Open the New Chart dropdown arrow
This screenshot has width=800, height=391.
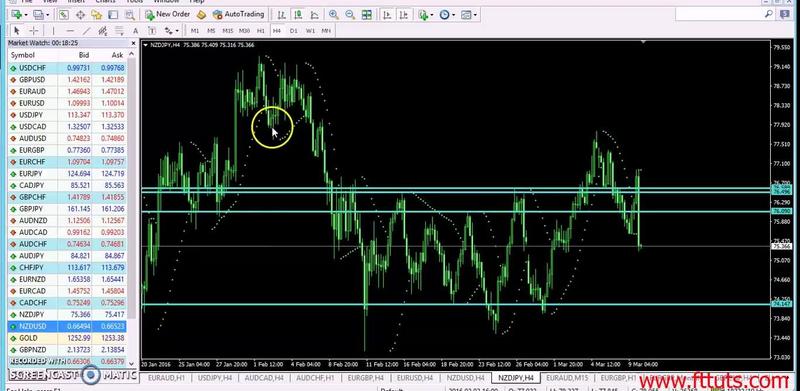tap(26, 15)
